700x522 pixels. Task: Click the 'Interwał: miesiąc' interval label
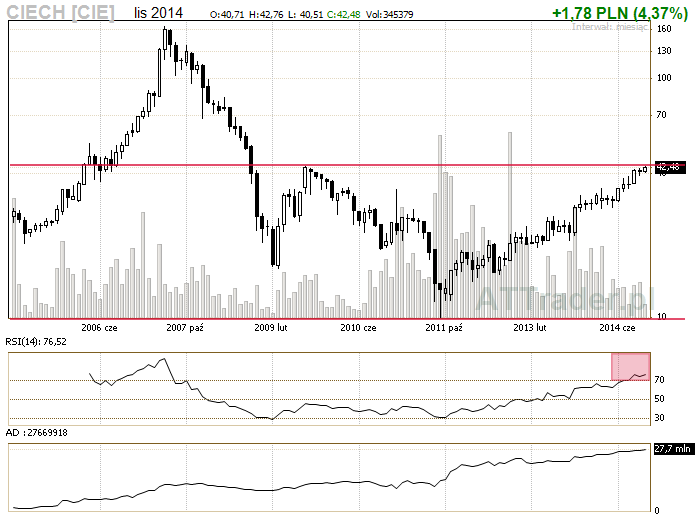click(x=610, y=27)
